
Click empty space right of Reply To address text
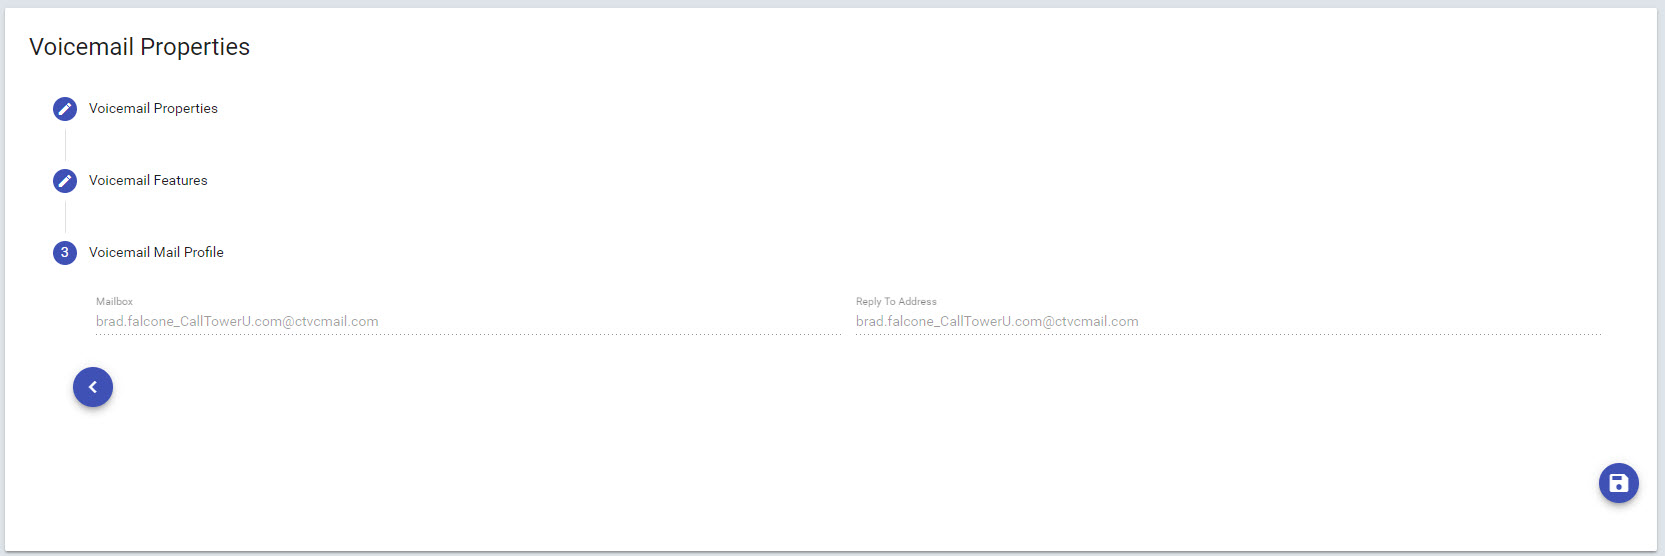pos(1370,322)
